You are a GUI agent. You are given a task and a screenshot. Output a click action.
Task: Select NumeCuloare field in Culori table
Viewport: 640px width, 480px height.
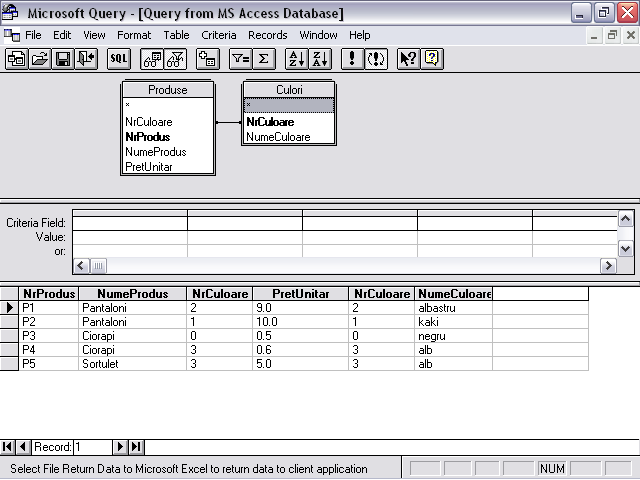point(289,137)
